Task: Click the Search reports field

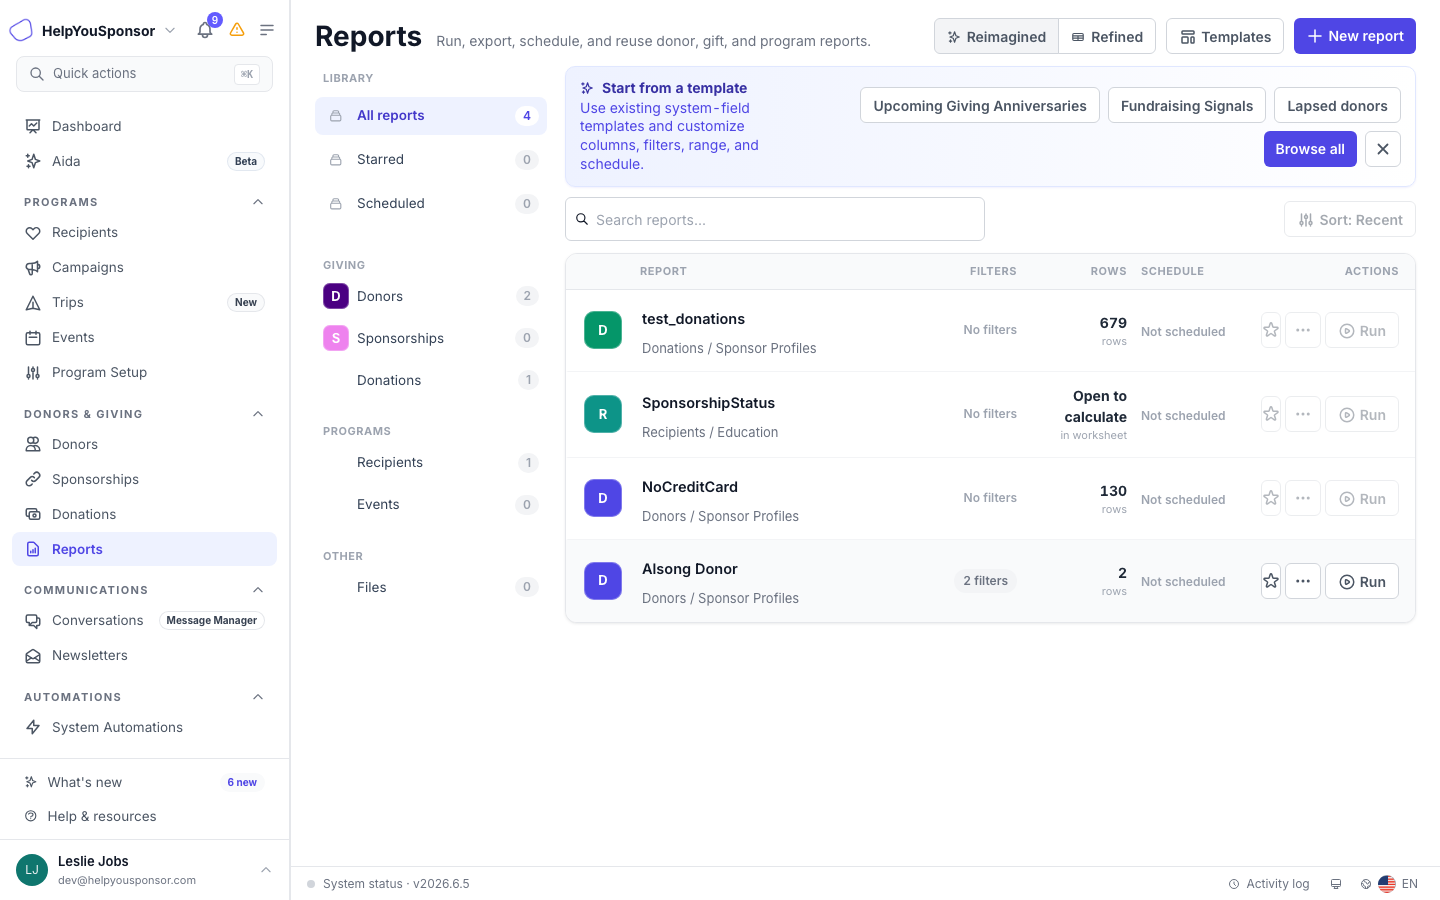Action: point(775,219)
